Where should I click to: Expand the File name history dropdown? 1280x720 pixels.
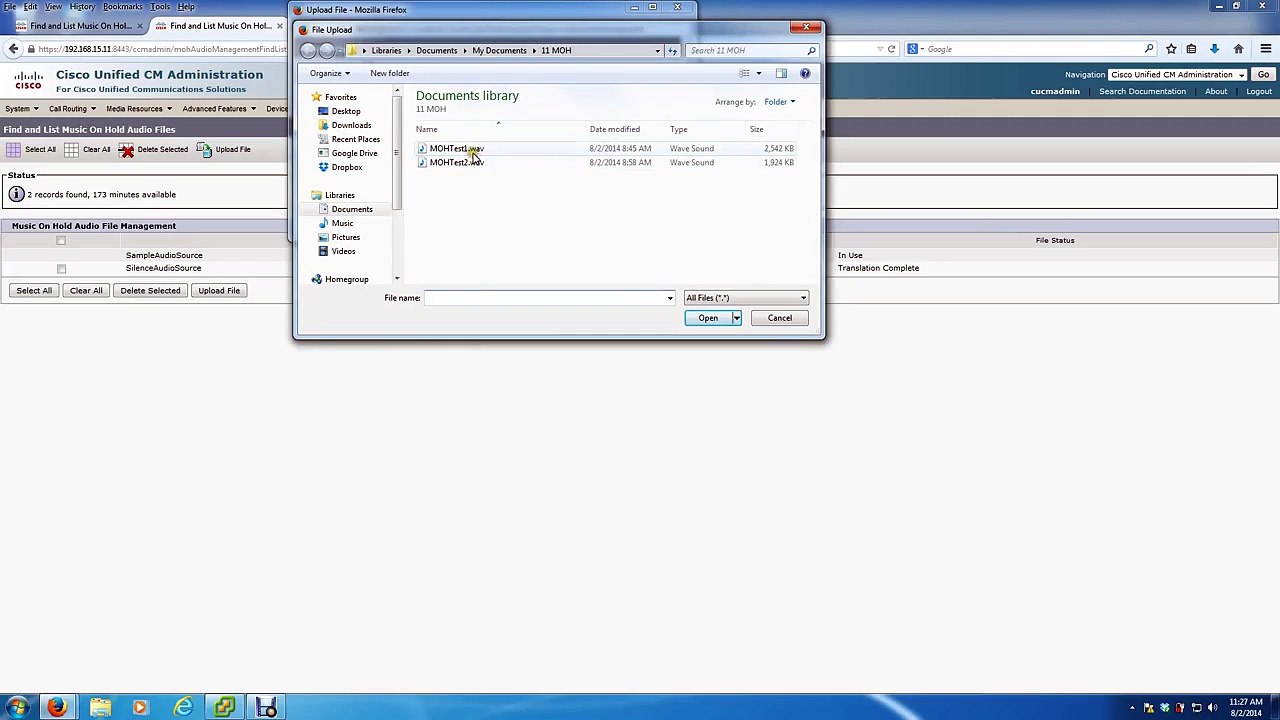670,298
